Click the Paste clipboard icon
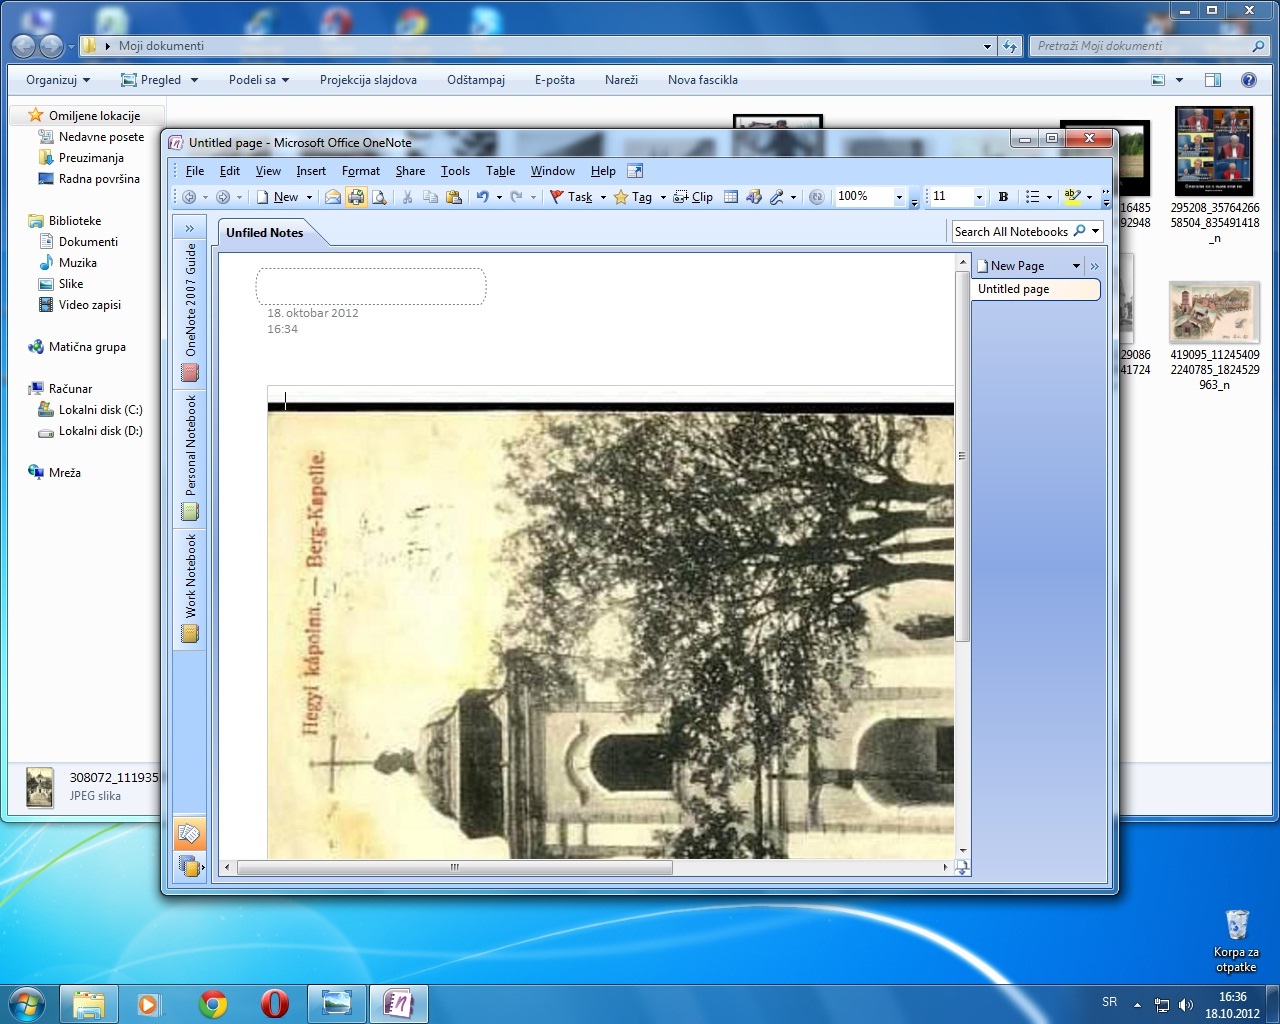The height and width of the screenshot is (1024, 1280). (453, 197)
